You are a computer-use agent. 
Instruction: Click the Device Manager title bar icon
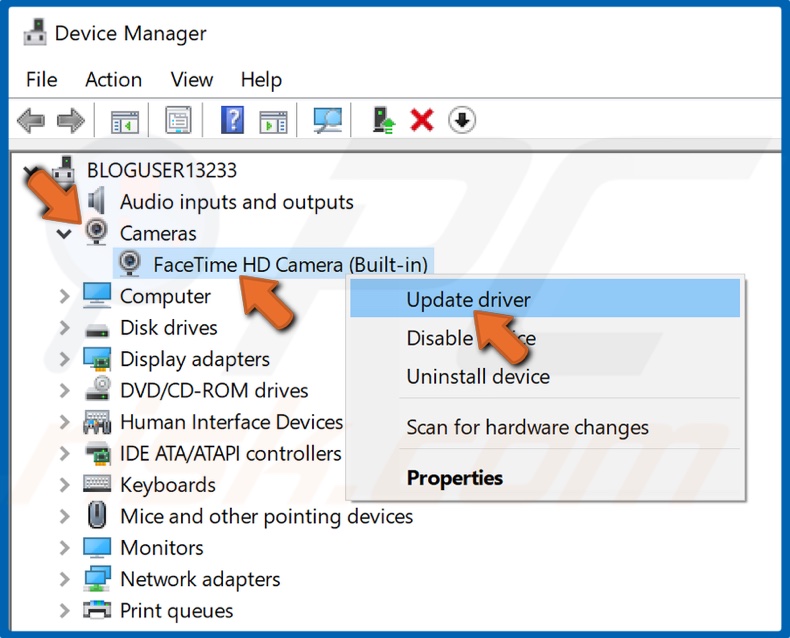[35, 32]
